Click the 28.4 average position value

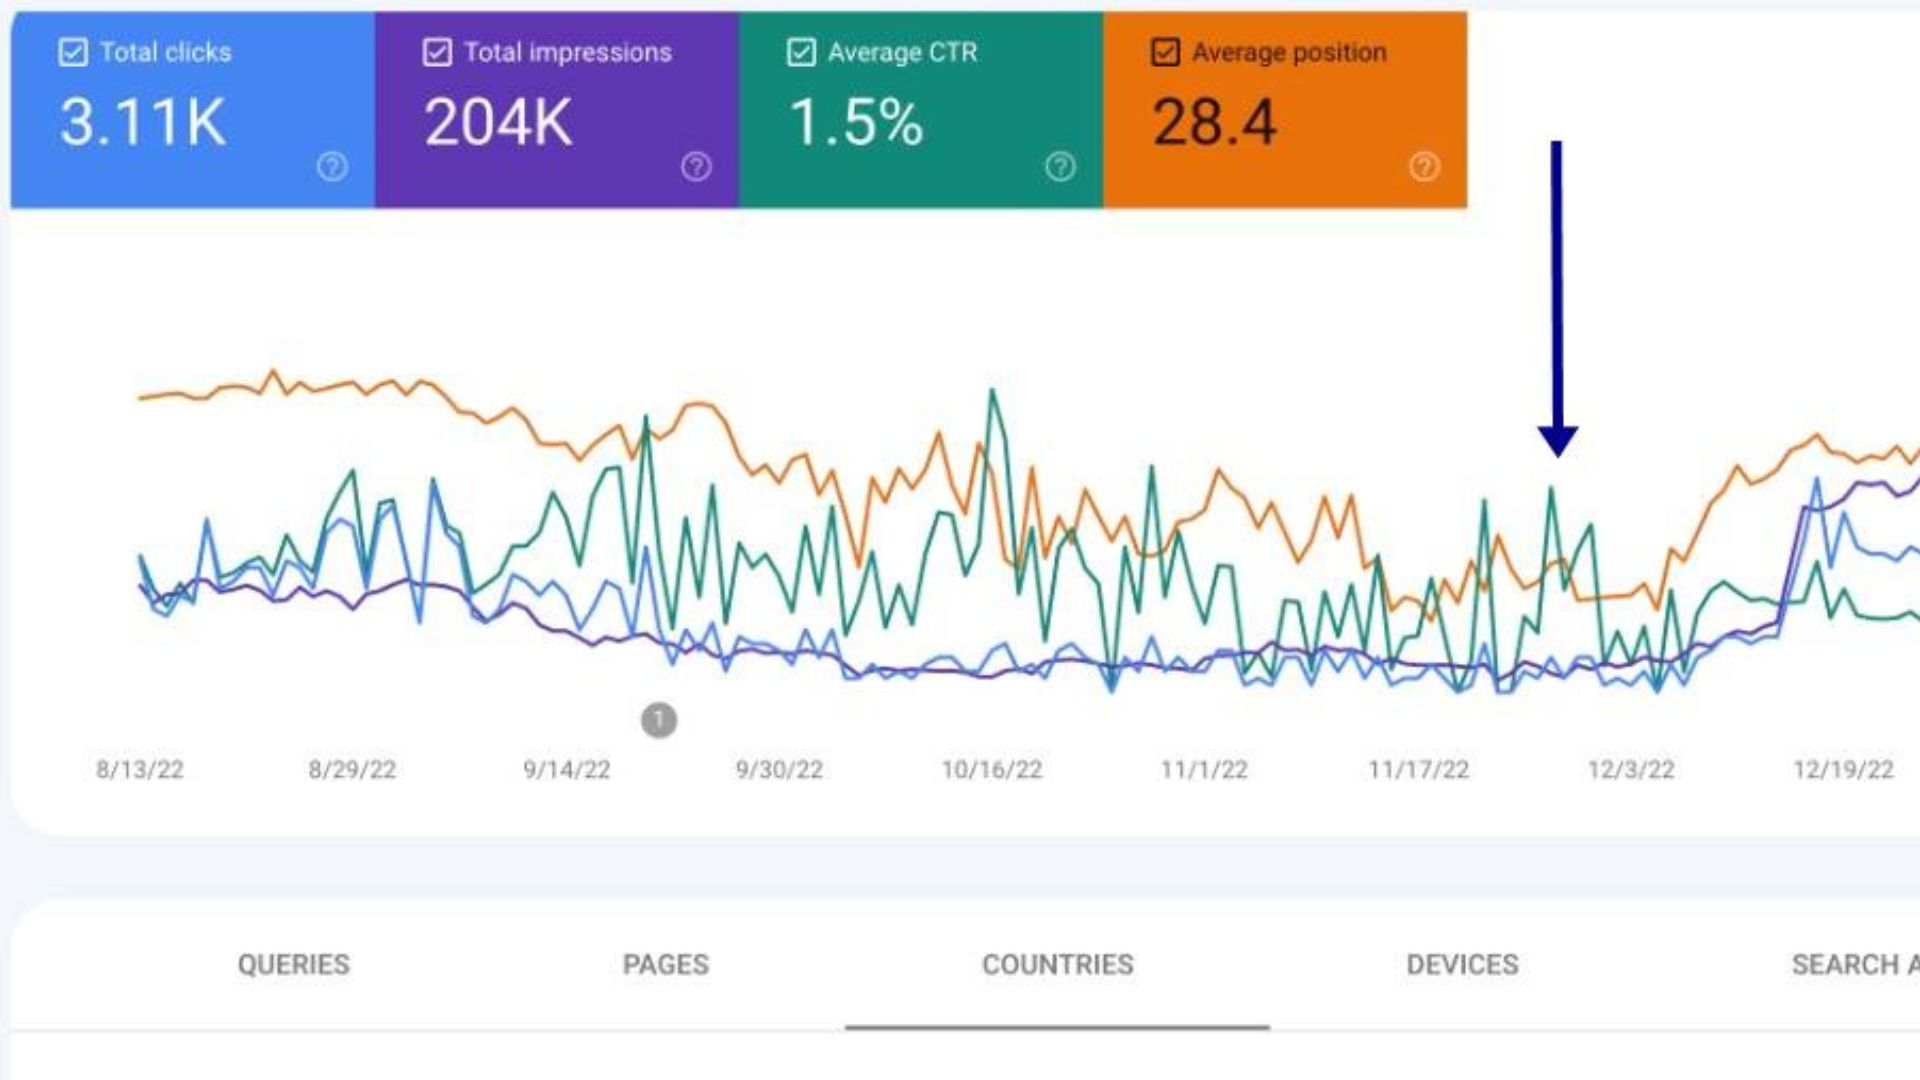[x=1214, y=122]
